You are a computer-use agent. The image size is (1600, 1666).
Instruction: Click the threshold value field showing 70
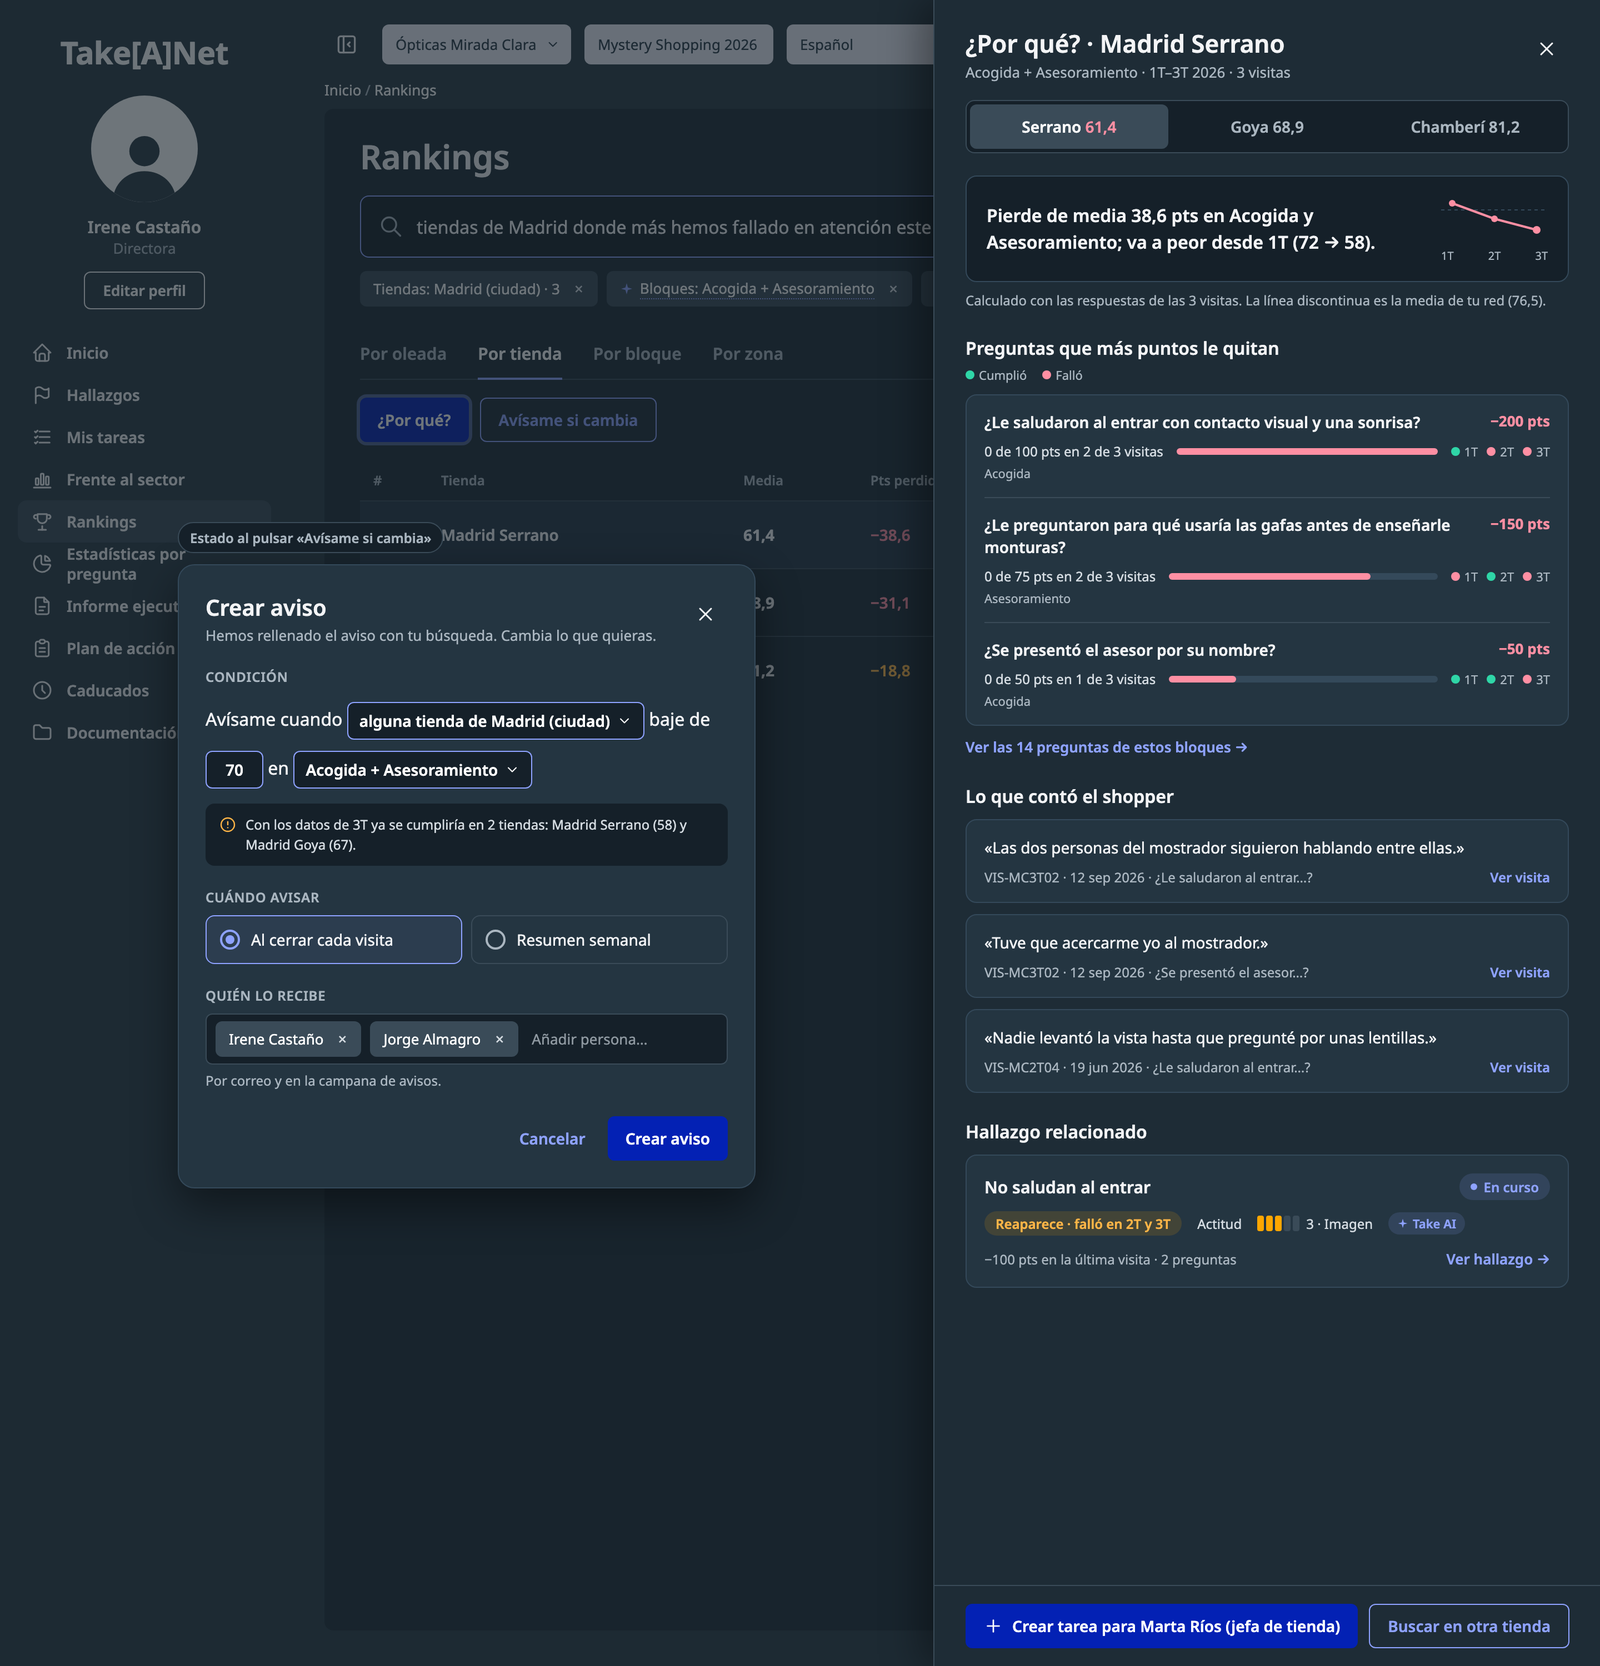[x=234, y=770]
